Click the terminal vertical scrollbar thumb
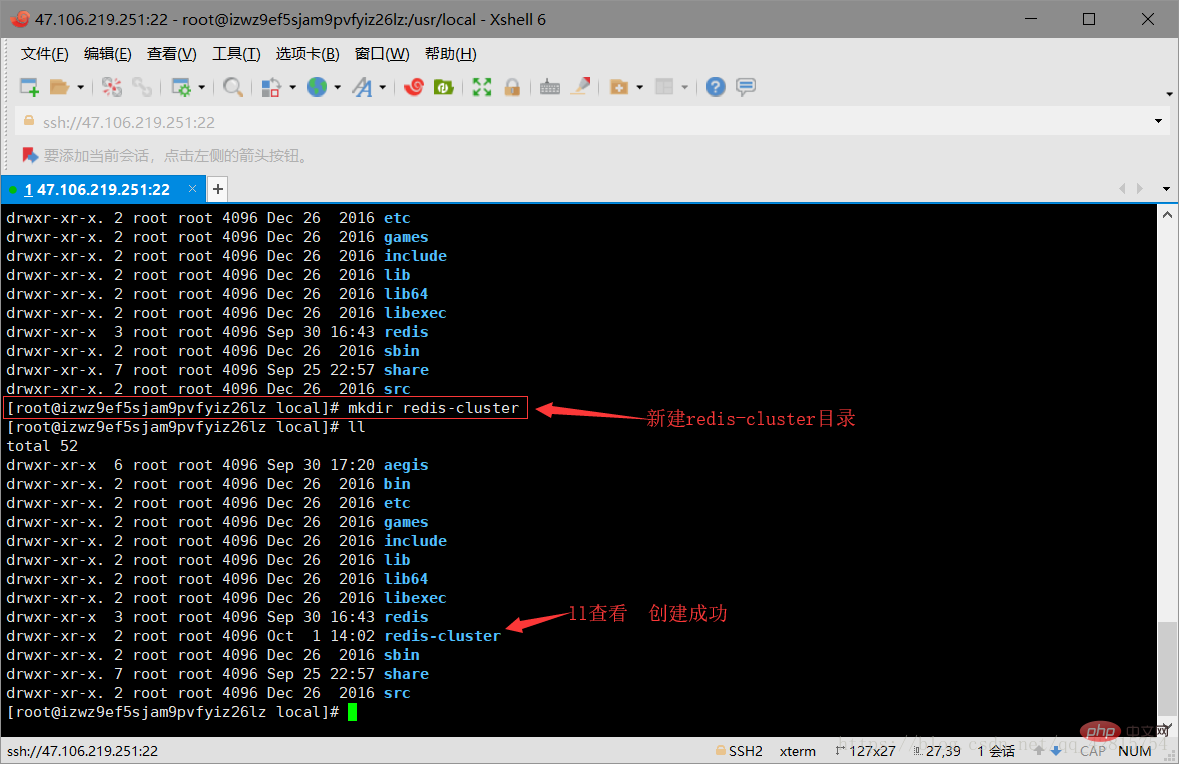The height and width of the screenshot is (764, 1179). tap(1167, 668)
